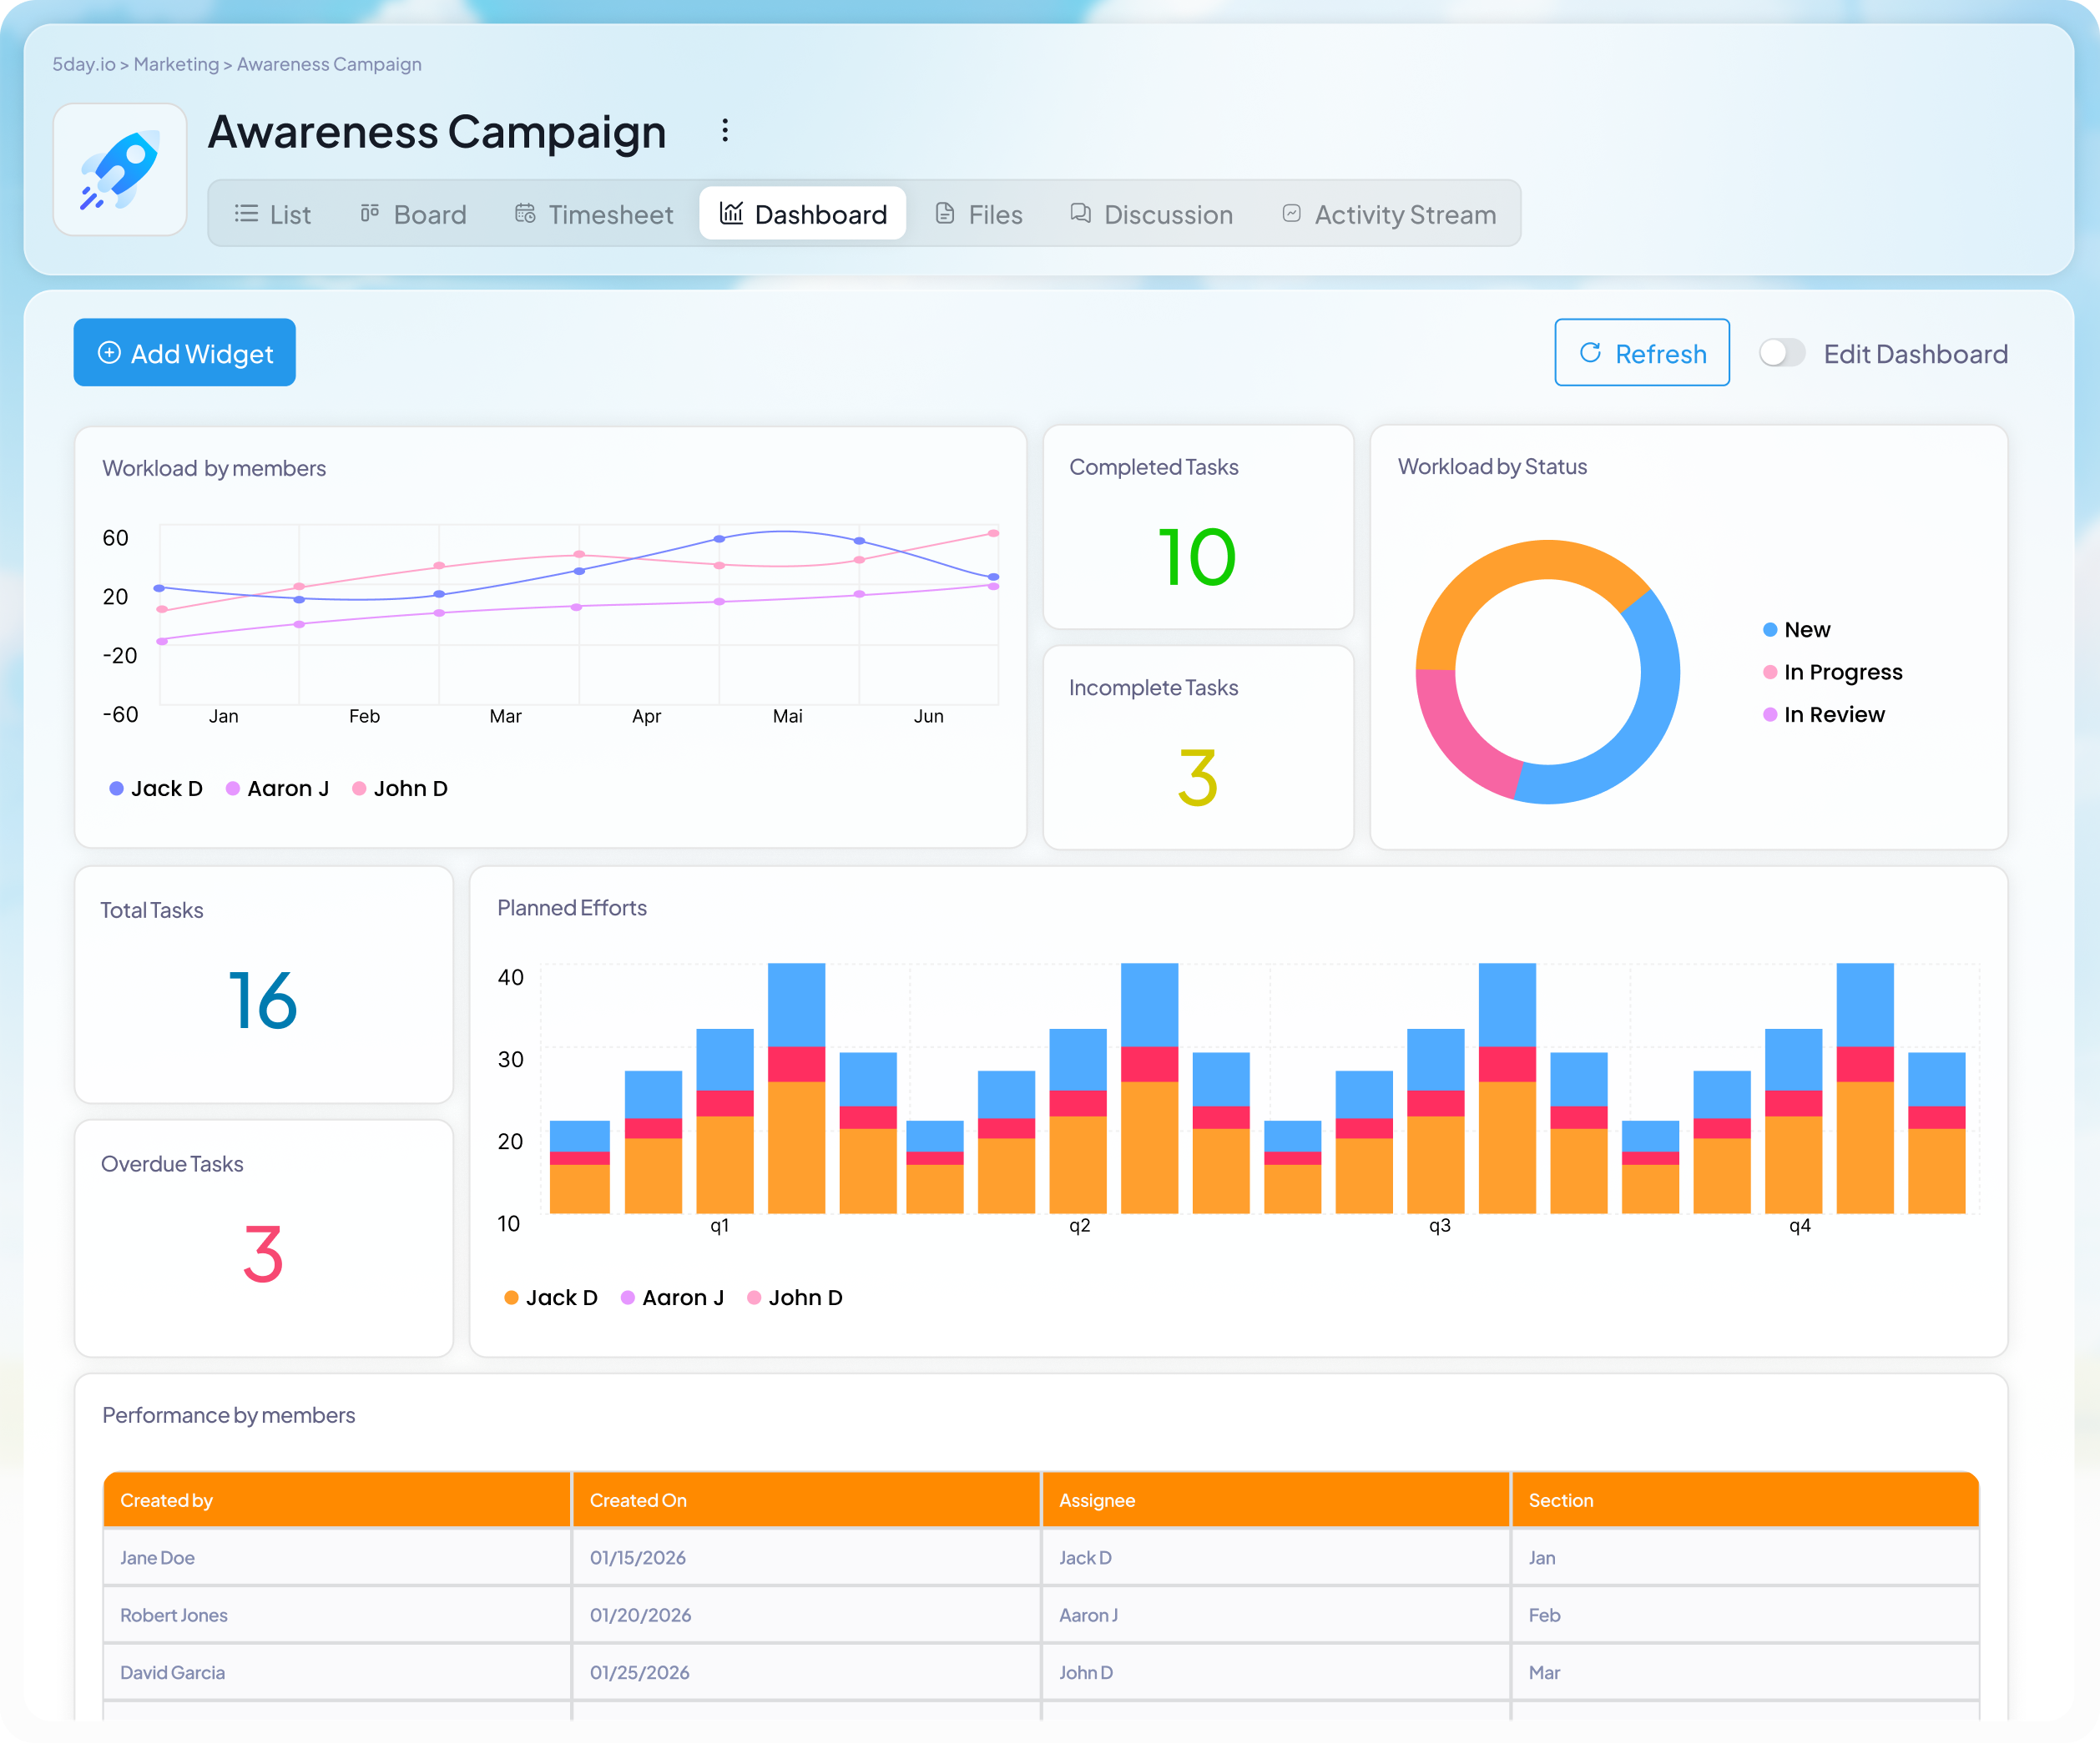The height and width of the screenshot is (1744, 2100).
Task: Click the Mar section cell in table
Action: click(1745, 1673)
